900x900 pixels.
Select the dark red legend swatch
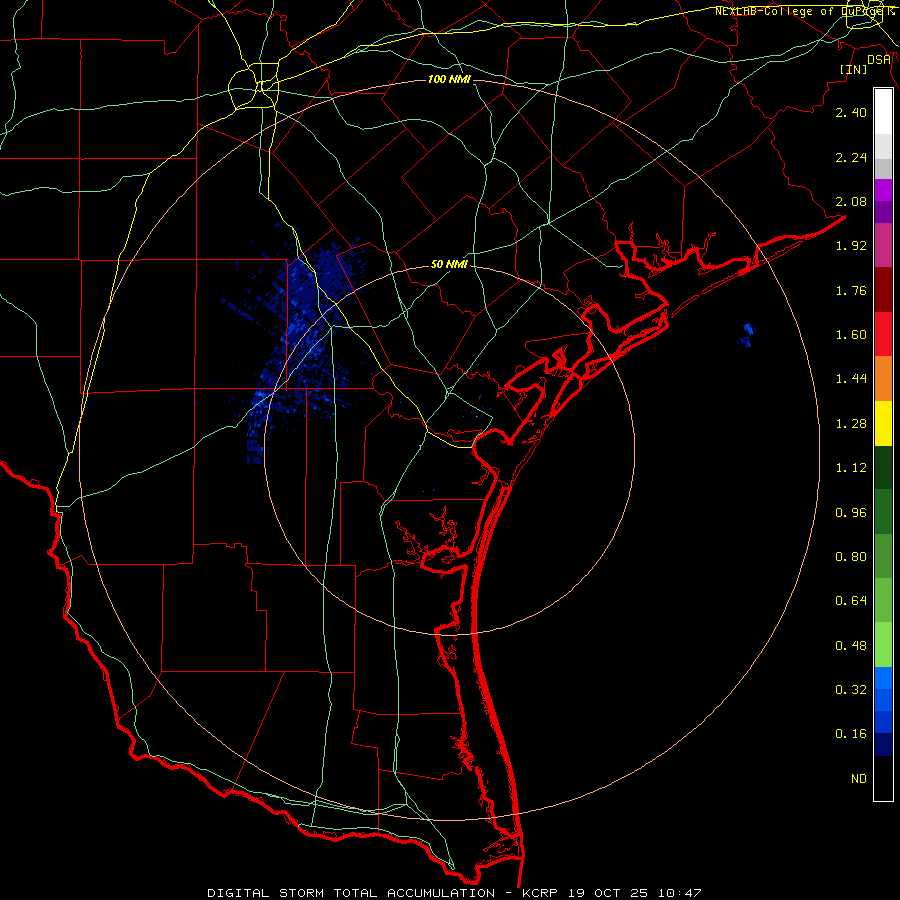pos(883,290)
